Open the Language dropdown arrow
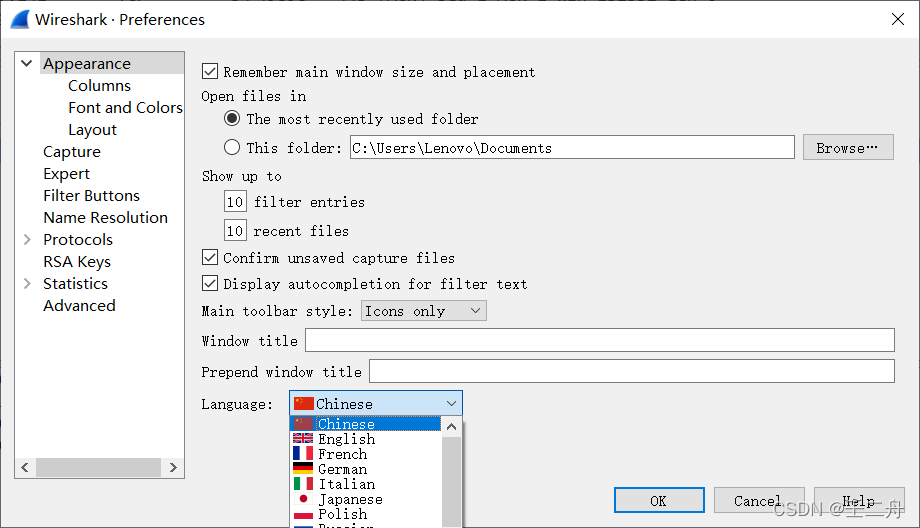The image size is (920, 528). point(451,404)
